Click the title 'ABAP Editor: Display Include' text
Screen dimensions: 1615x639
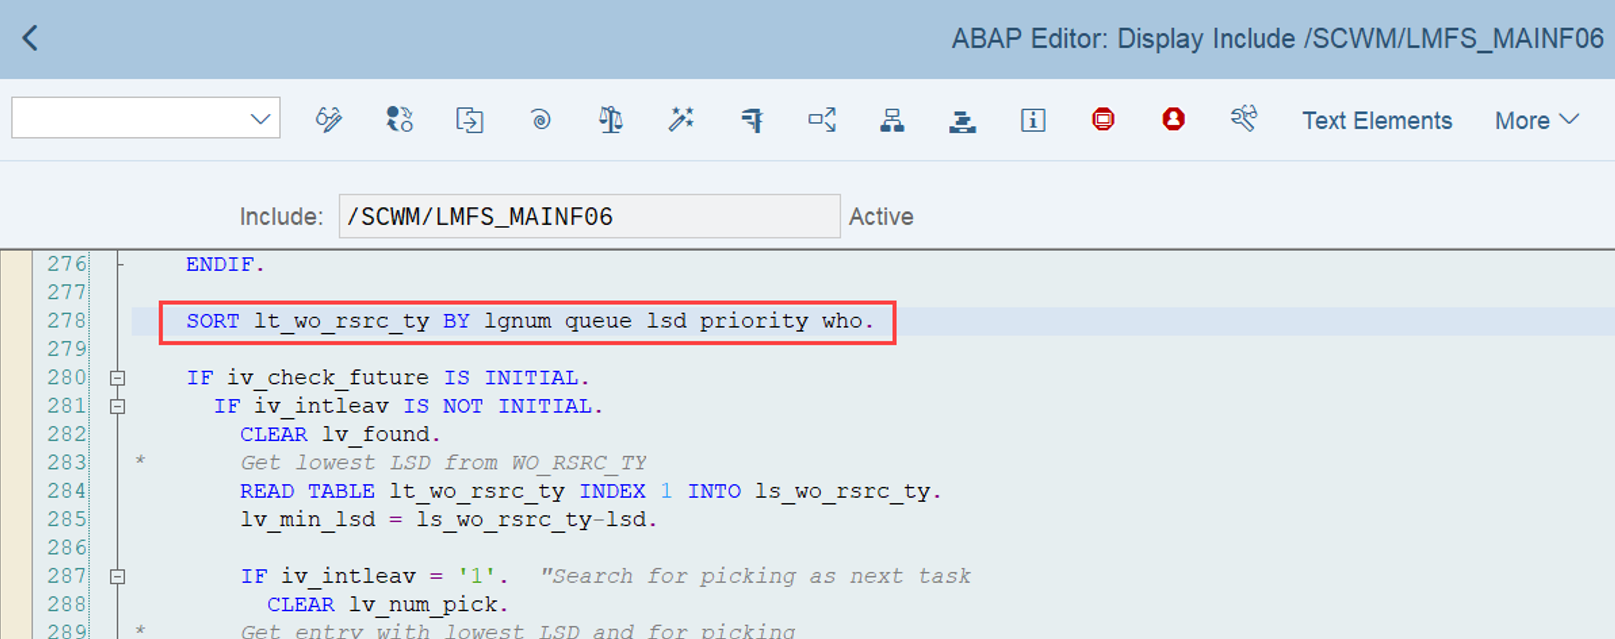[1123, 39]
